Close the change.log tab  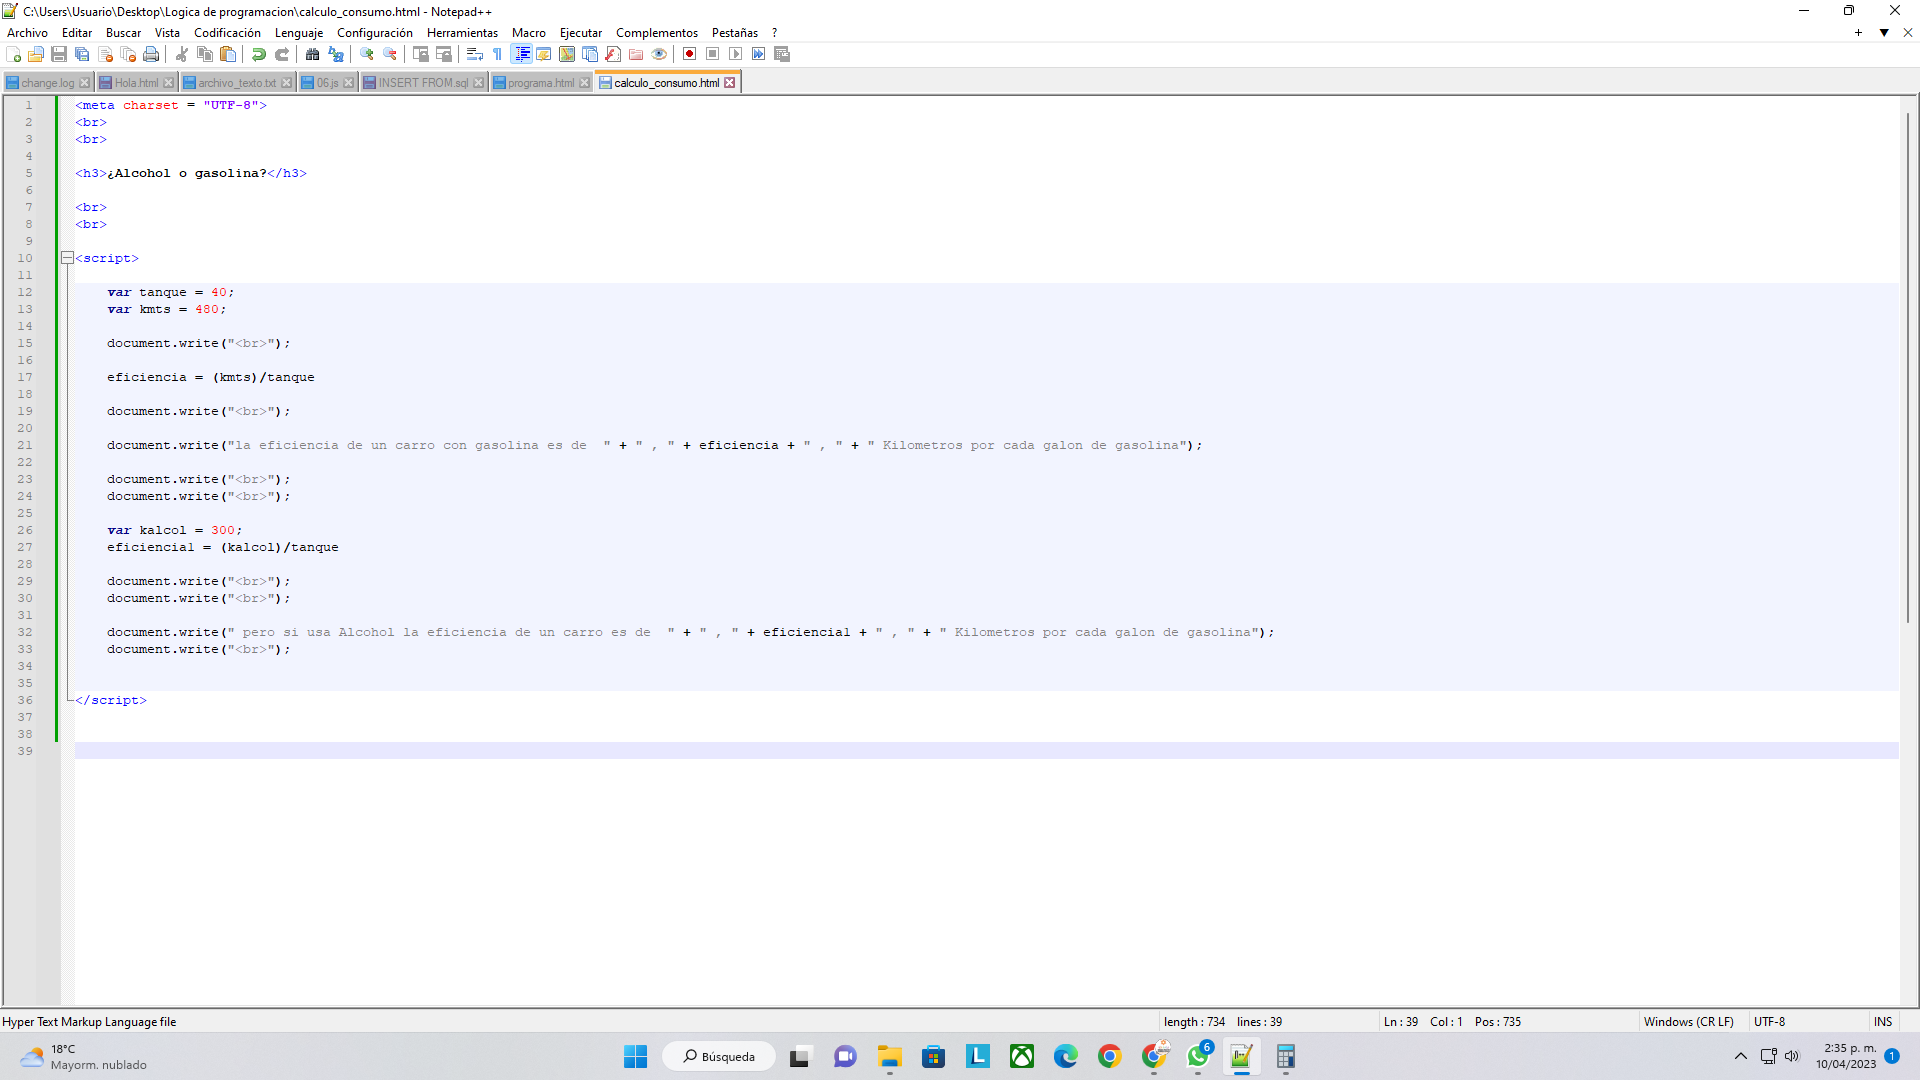pyautogui.click(x=84, y=83)
